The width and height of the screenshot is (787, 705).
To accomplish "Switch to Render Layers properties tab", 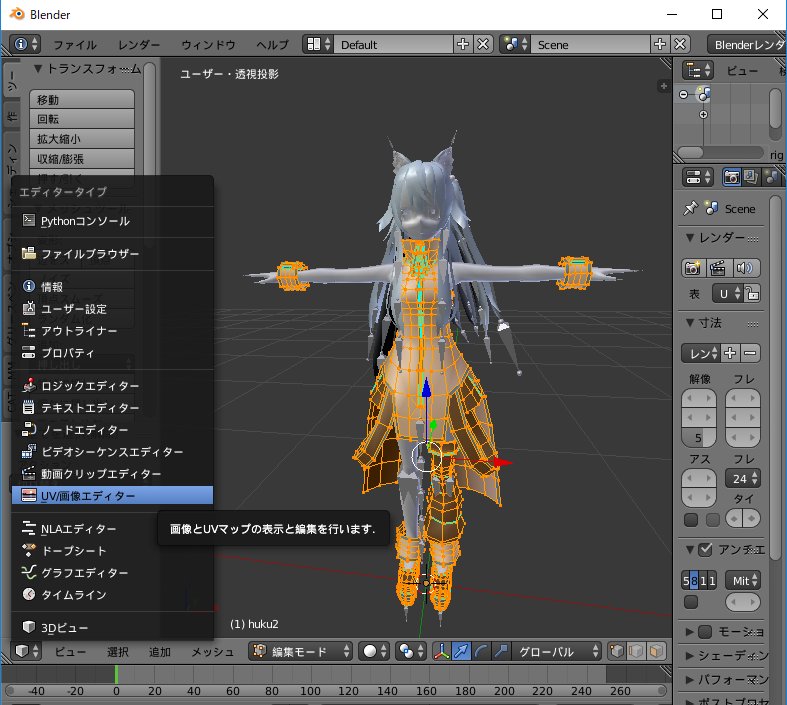I will pos(751,177).
